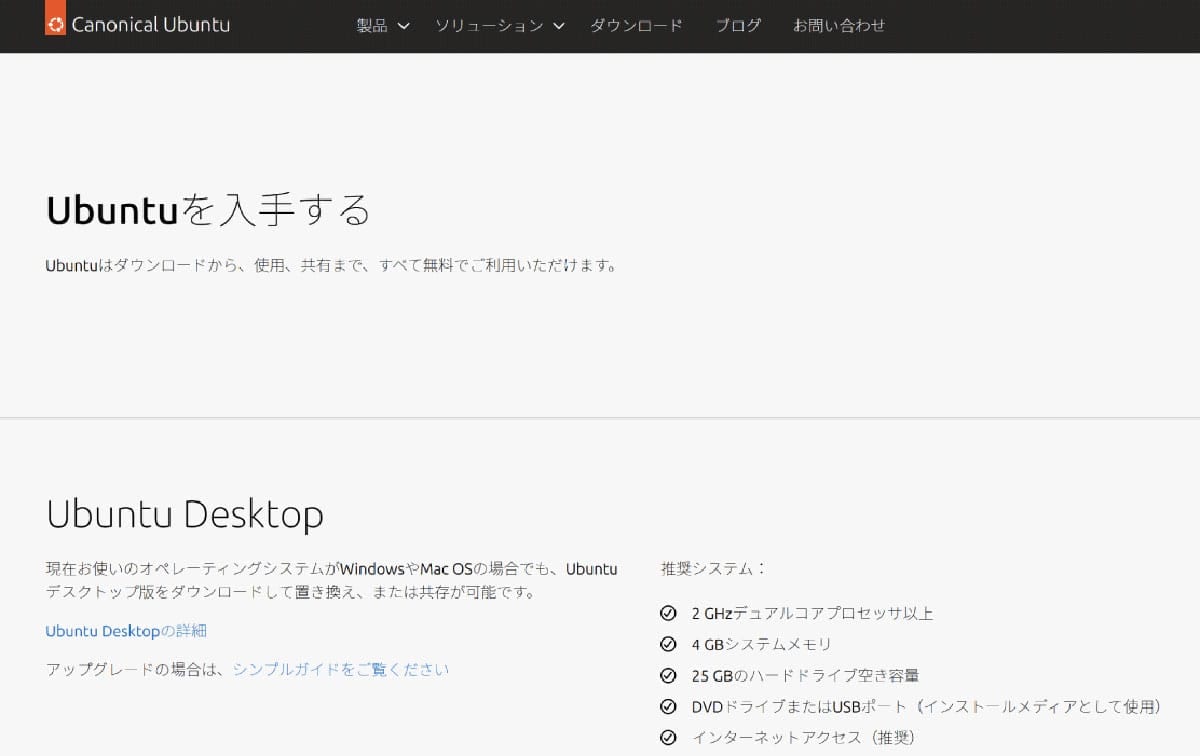Screen dimensions: 1200x756
Task: Open the 製品 navigation menu
Action: point(372,27)
